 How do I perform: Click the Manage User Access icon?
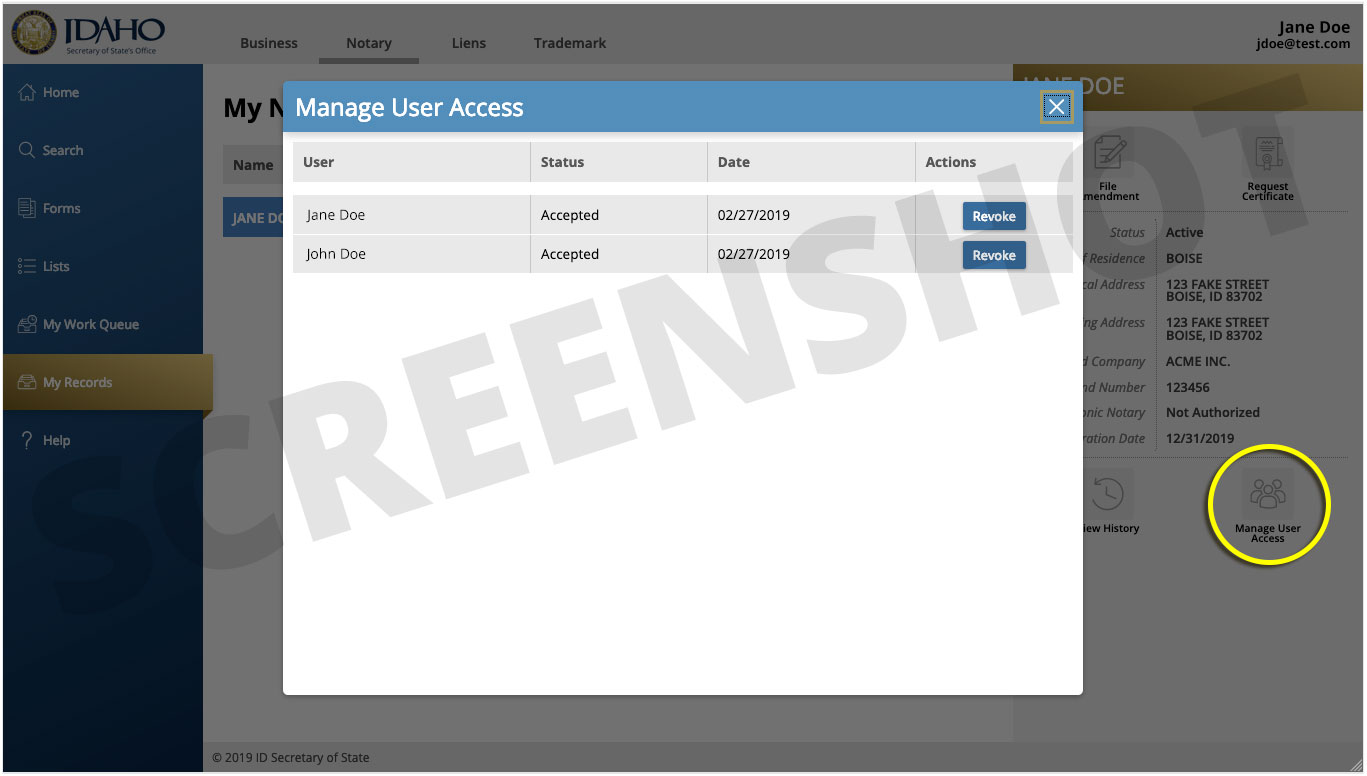click(1267, 494)
